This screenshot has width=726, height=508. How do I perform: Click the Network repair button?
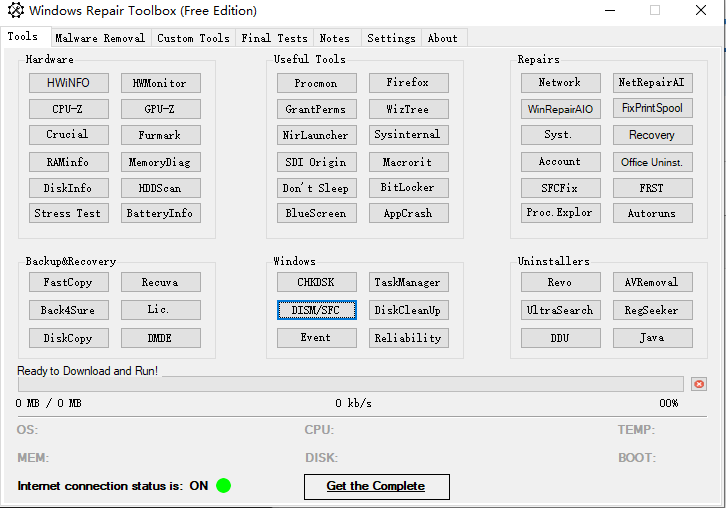(x=561, y=83)
